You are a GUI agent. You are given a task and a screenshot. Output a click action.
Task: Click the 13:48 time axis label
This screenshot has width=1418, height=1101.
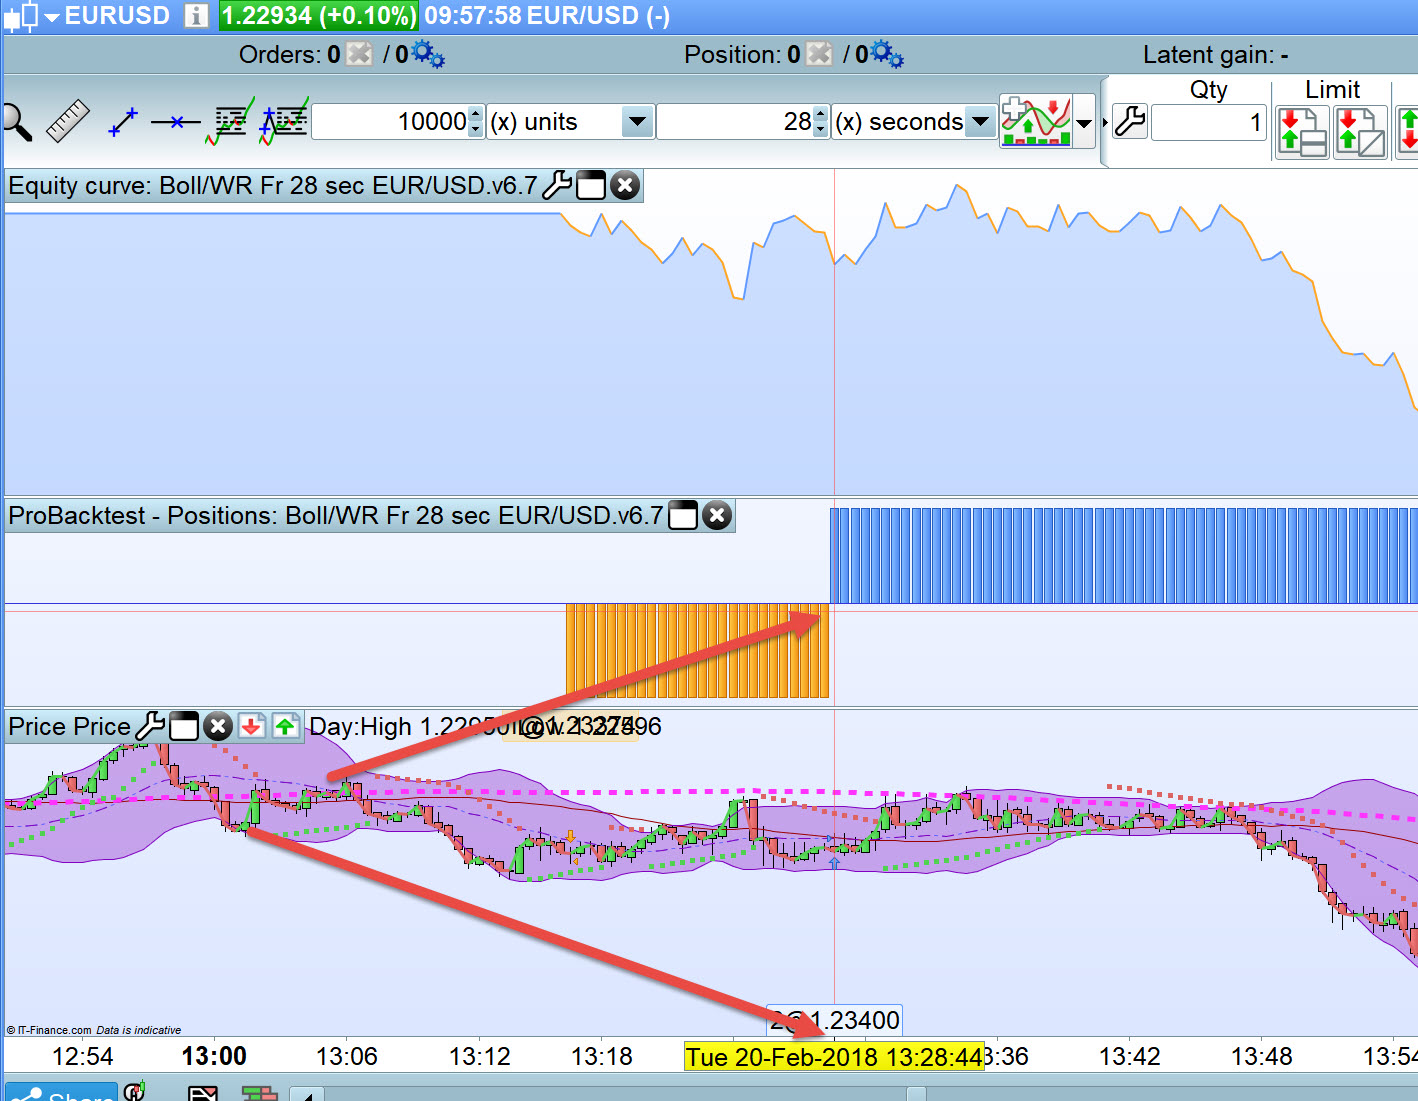click(1261, 1057)
